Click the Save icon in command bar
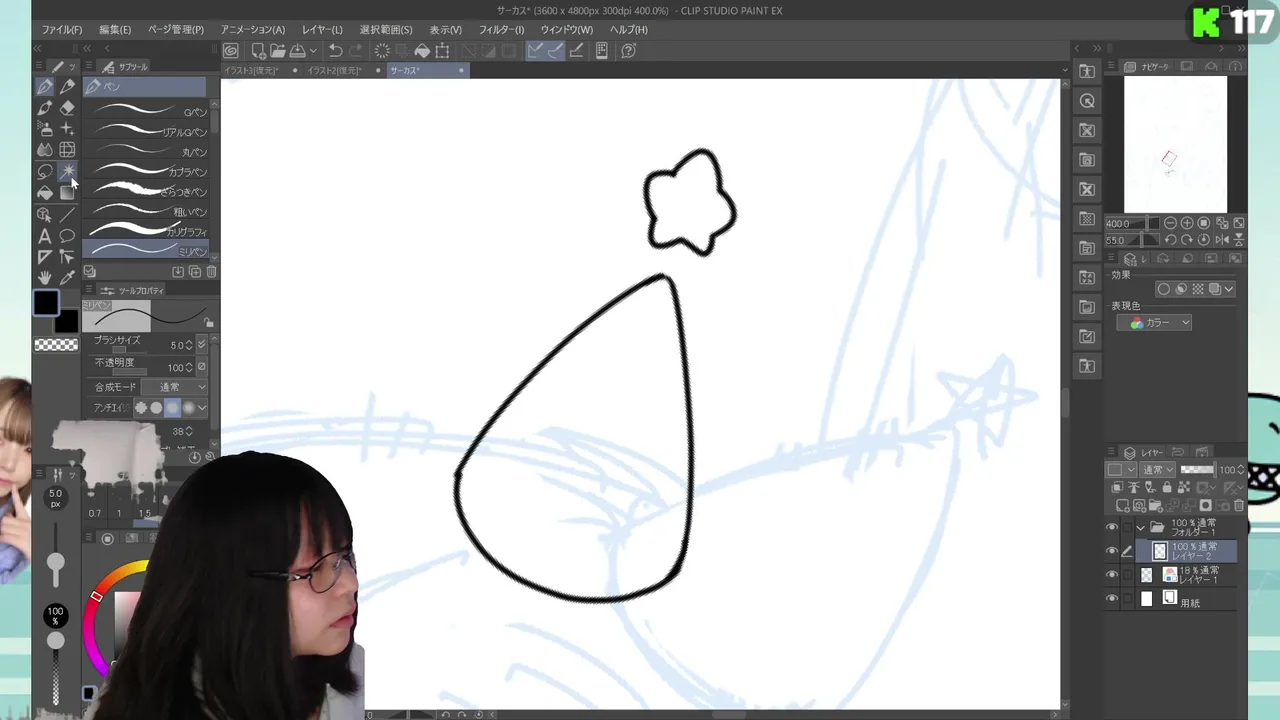Image resolution: width=1280 pixels, height=720 pixels. 297,51
